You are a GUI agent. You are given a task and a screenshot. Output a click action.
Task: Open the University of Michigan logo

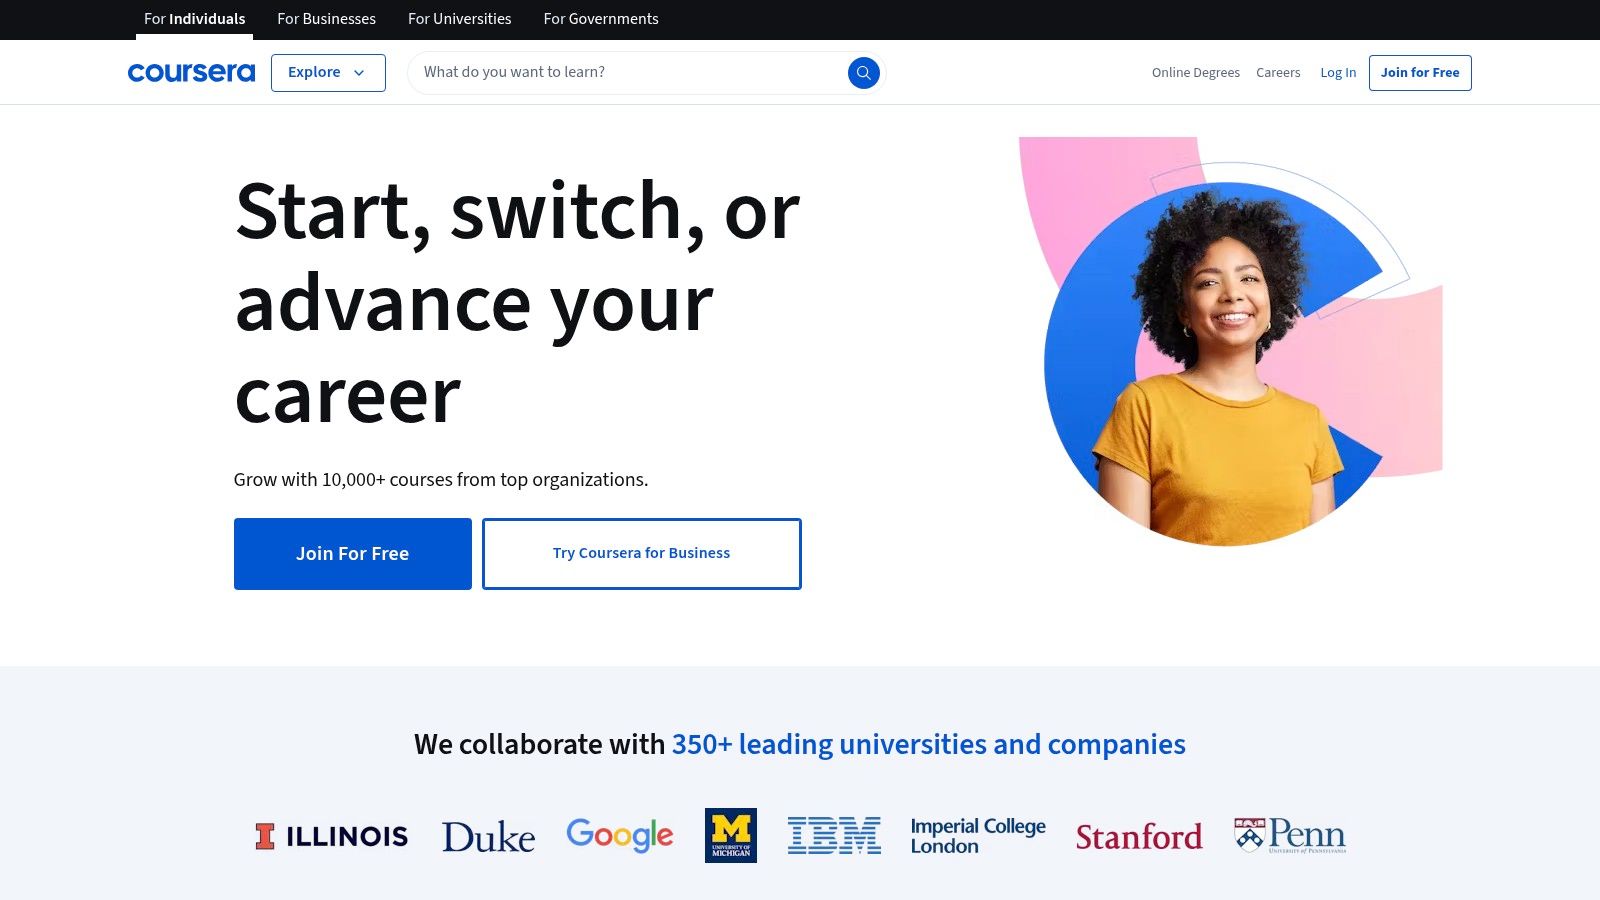click(731, 835)
